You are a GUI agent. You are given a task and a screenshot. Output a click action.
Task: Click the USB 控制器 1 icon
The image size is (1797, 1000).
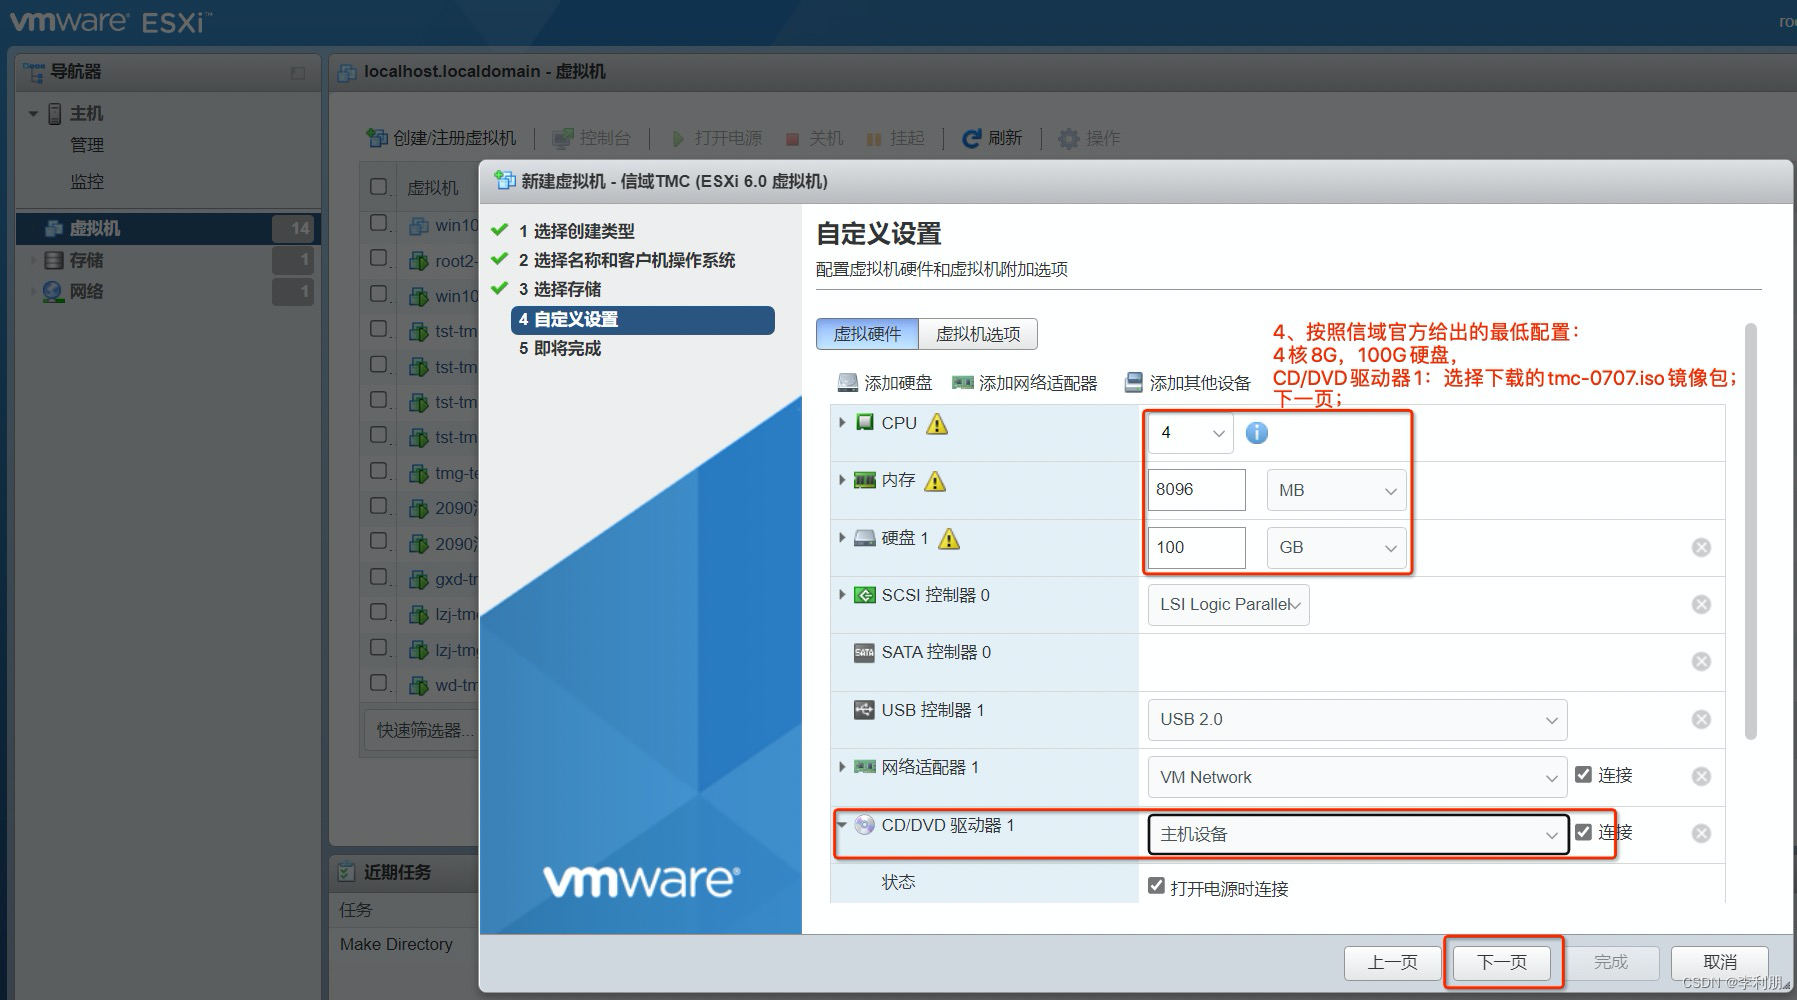pyautogui.click(x=864, y=710)
